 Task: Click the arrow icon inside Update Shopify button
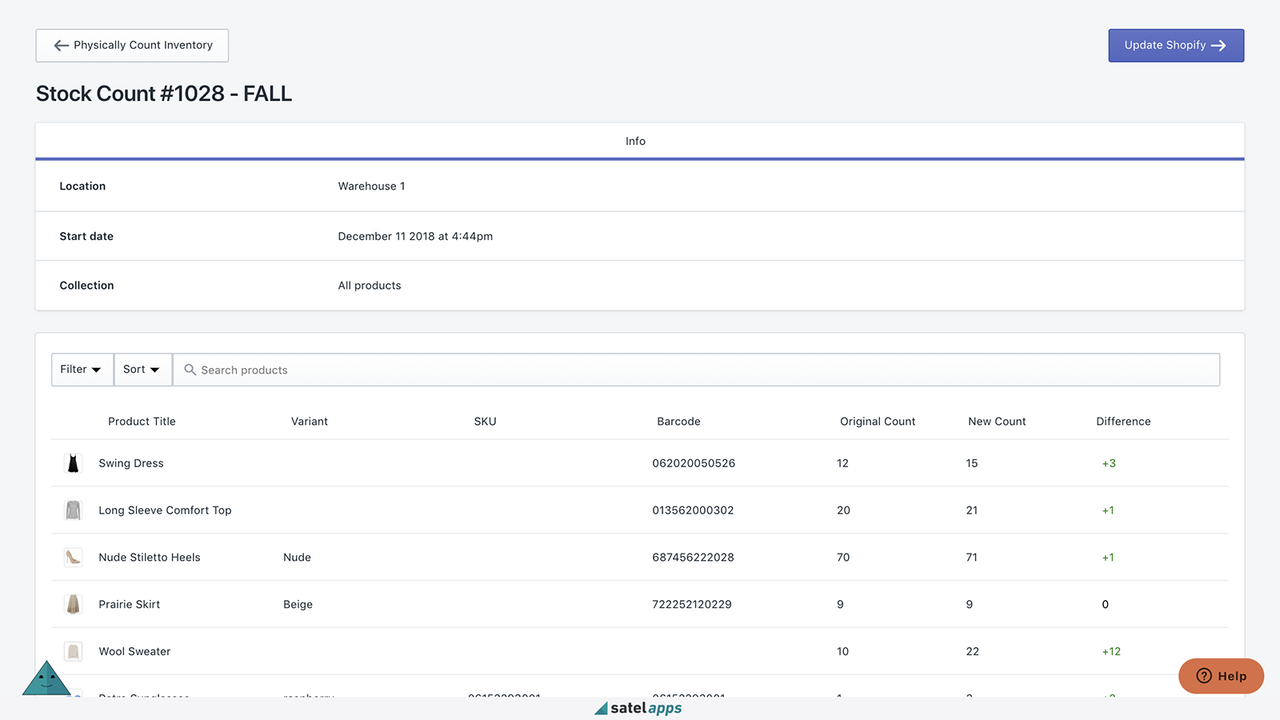point(1218,45)
